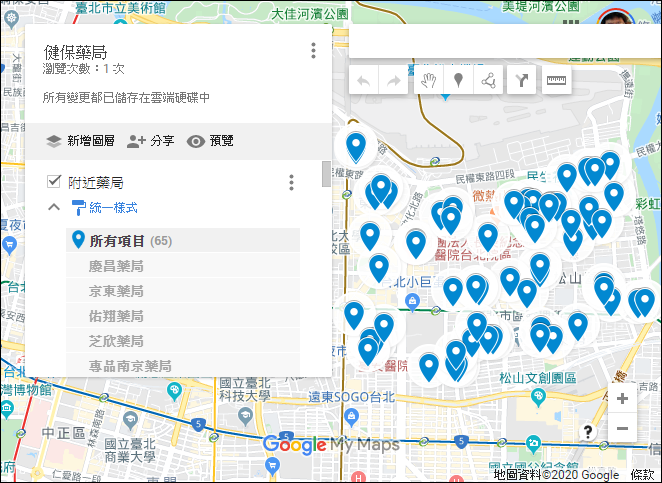Click the 國立臺北科技大學 school icon

click(245, 416)
